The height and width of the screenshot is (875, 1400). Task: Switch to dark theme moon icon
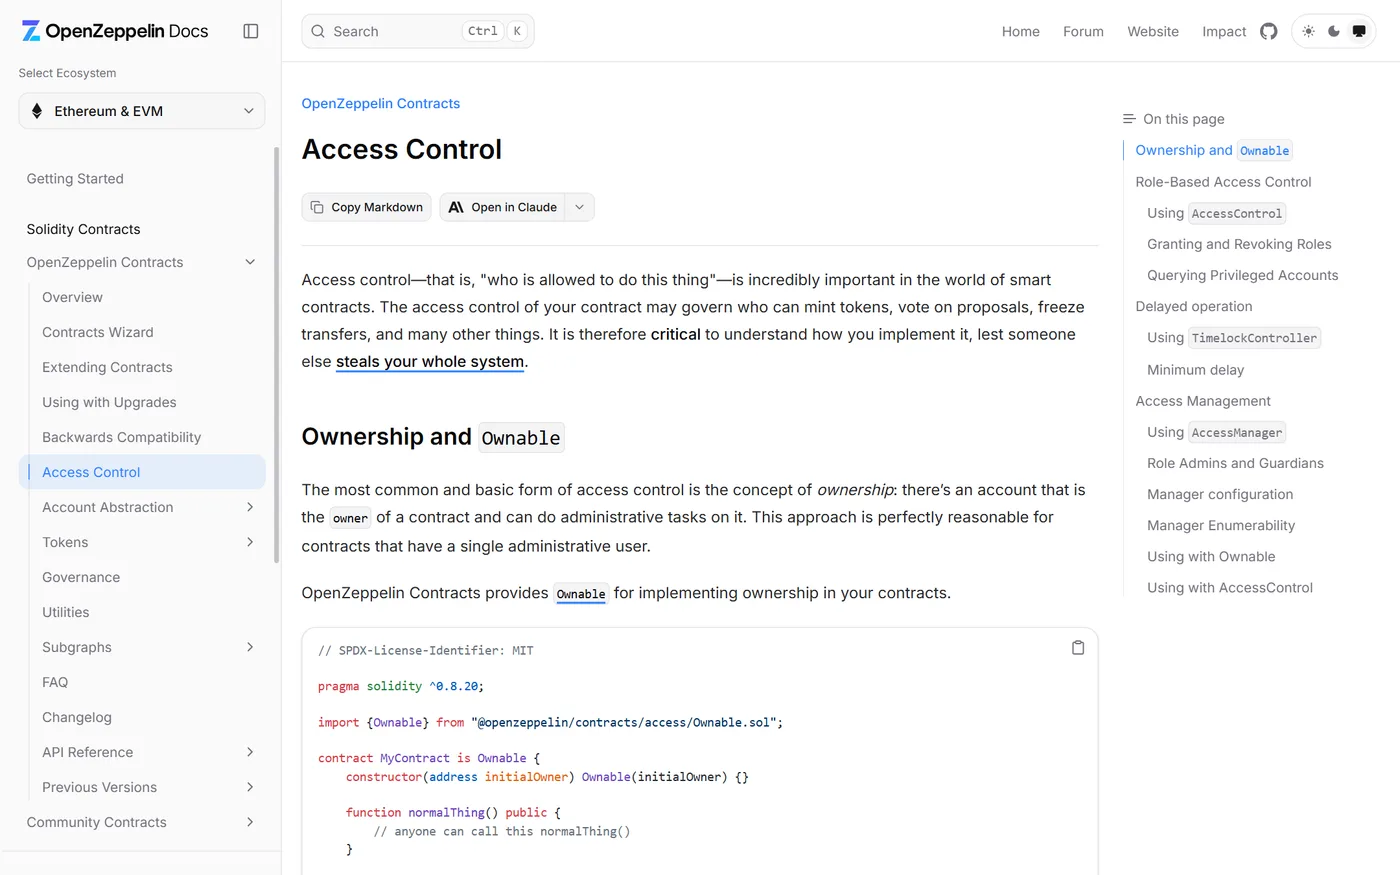pyautogui.click(x=1334, y=31)
